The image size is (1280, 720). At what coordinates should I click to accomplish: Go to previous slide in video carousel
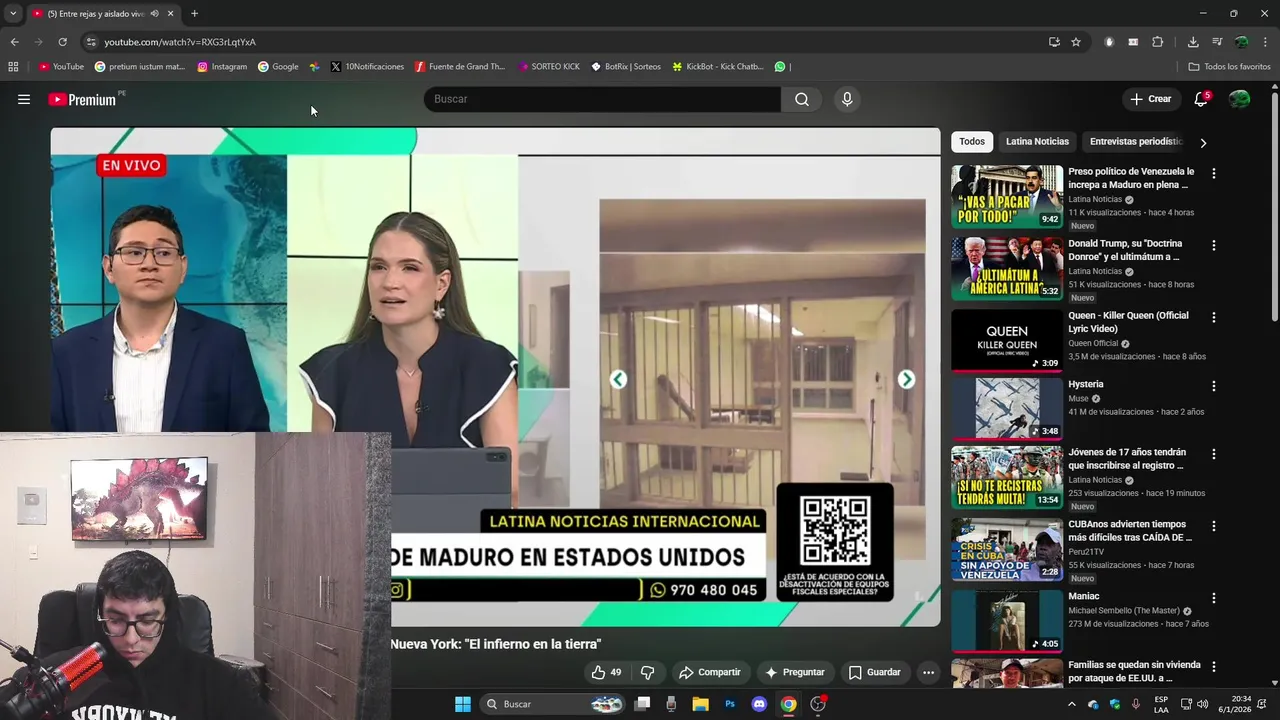pos(618,379)
